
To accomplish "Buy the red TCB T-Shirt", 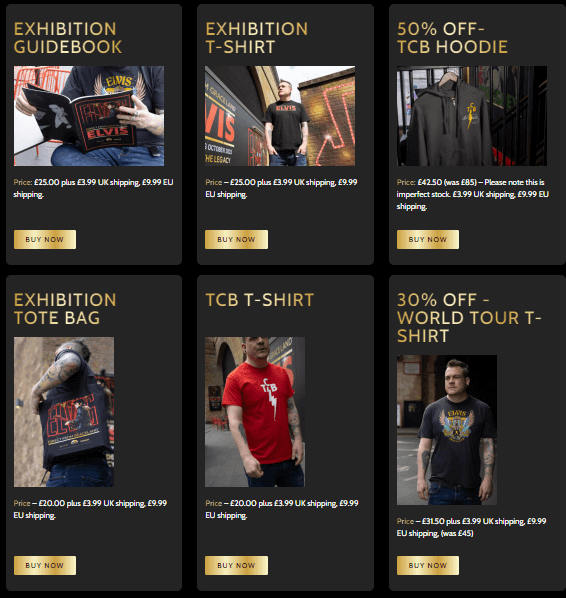I will (x=236, y=565).
